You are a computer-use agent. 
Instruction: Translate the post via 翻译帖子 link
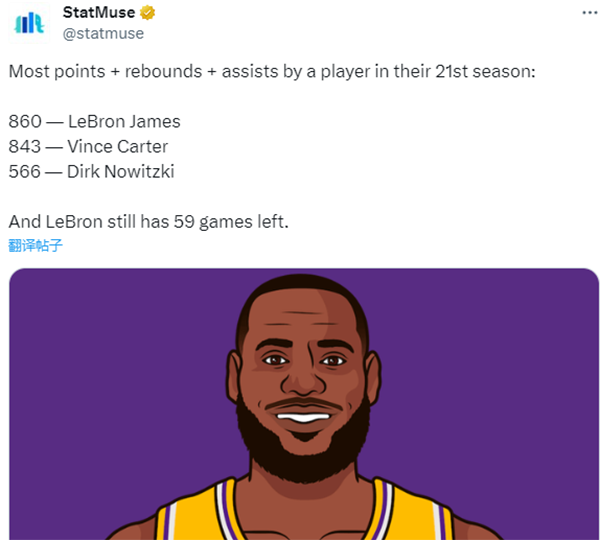point(35,245)
